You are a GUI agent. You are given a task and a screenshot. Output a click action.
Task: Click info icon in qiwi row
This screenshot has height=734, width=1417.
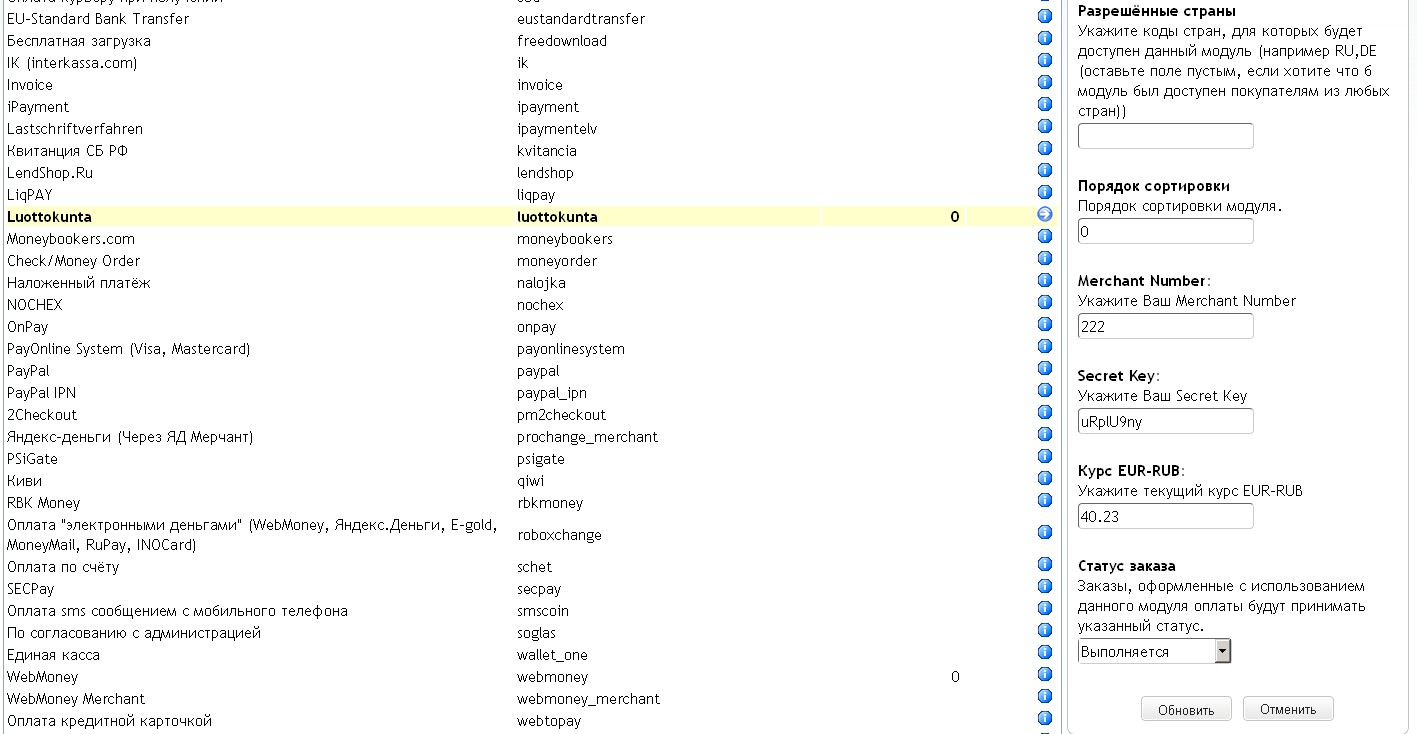click(x=1045, y=478)
